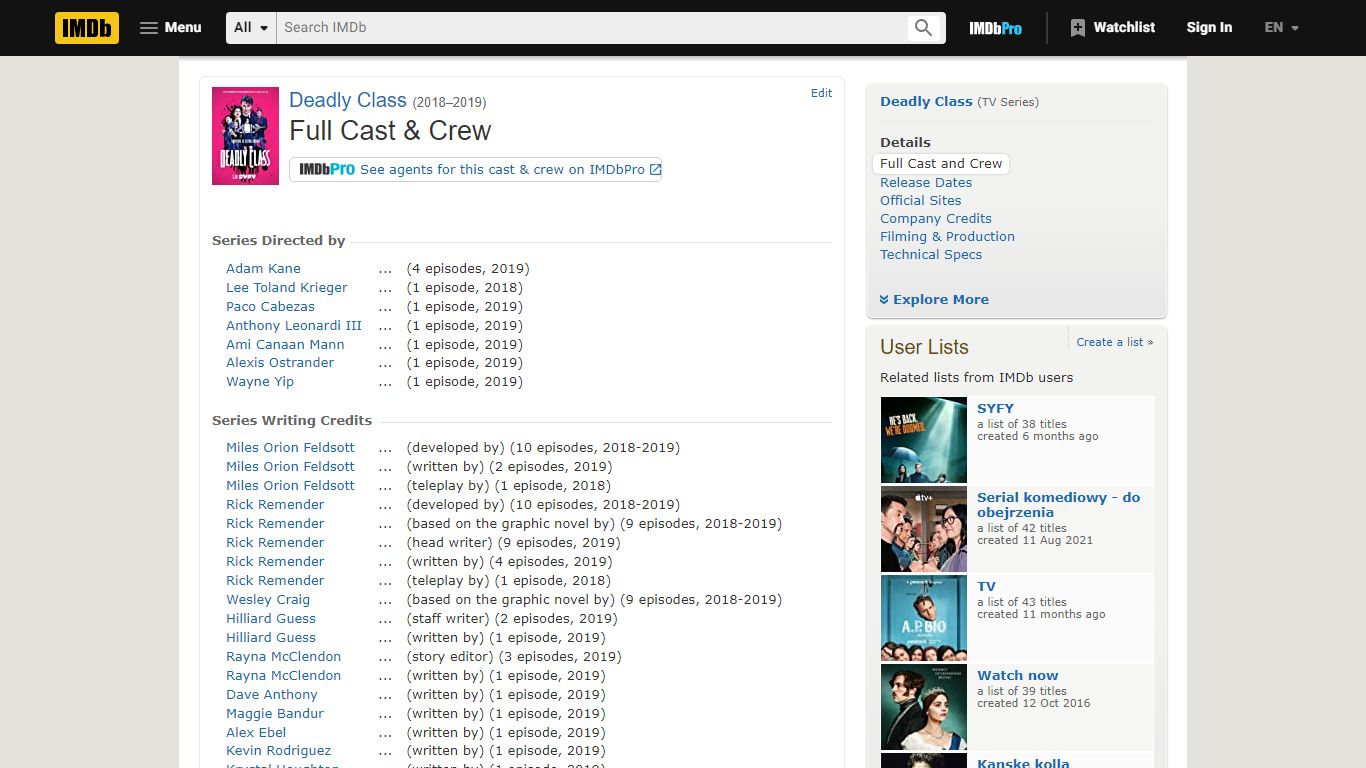Image resolution: width=1366 pixels, height=768 pixels.
Task: See agents for this cast on IMDbPro
Action: coord(475,170)
